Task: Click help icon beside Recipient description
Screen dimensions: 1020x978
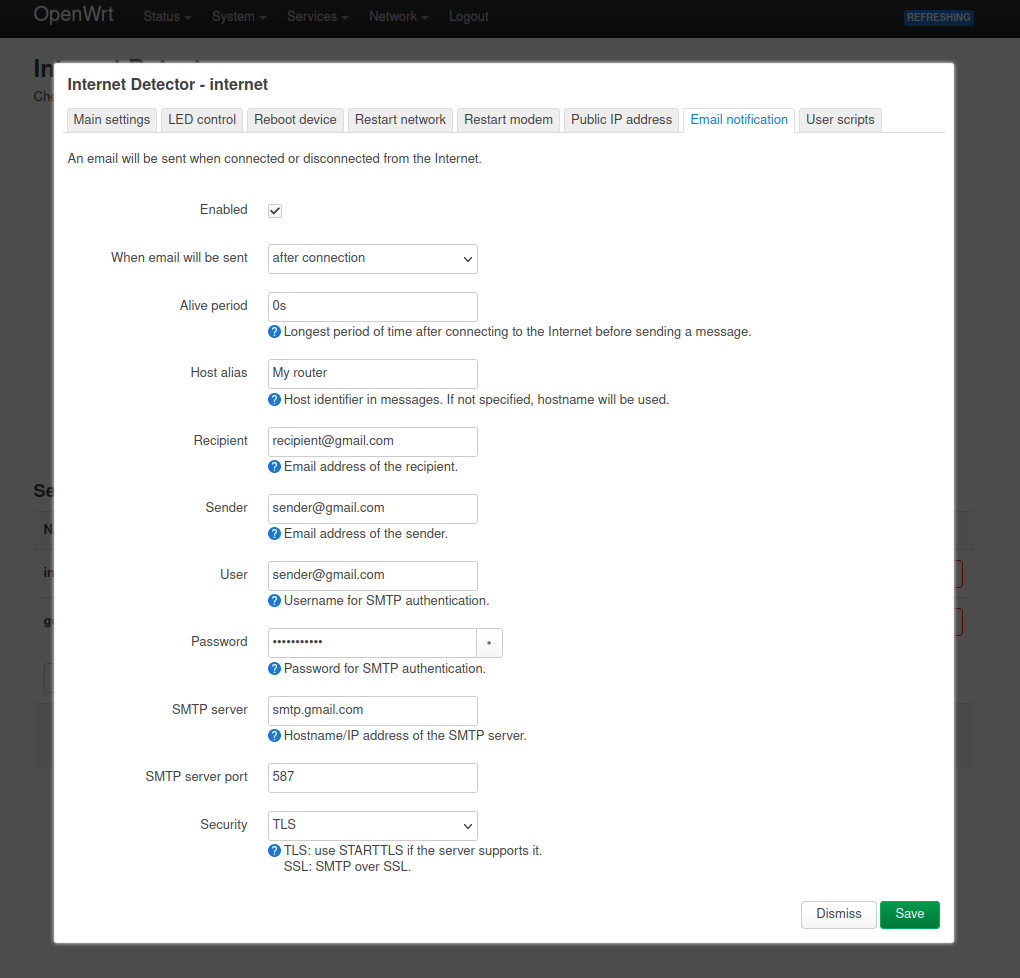Action: pos(274,467)
